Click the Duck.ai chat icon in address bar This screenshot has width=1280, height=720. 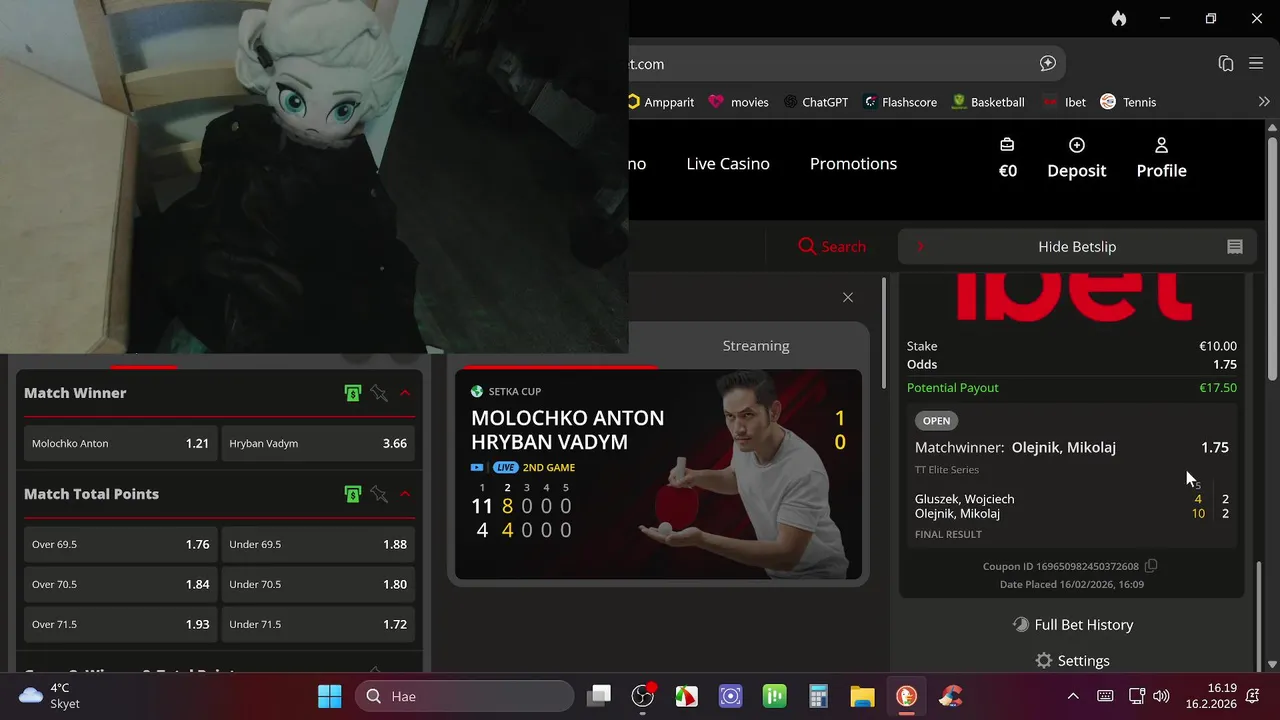[1048, 63]
